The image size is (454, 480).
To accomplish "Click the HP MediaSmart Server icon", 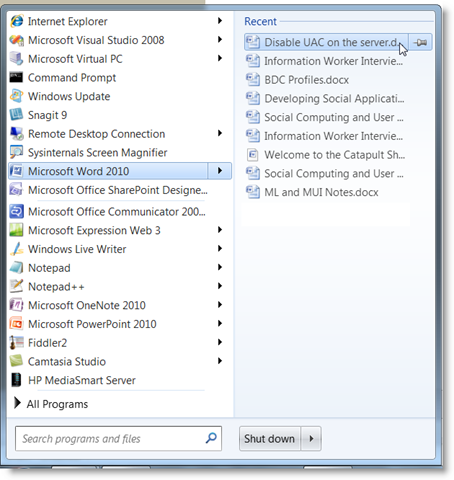I will [16, 380].
